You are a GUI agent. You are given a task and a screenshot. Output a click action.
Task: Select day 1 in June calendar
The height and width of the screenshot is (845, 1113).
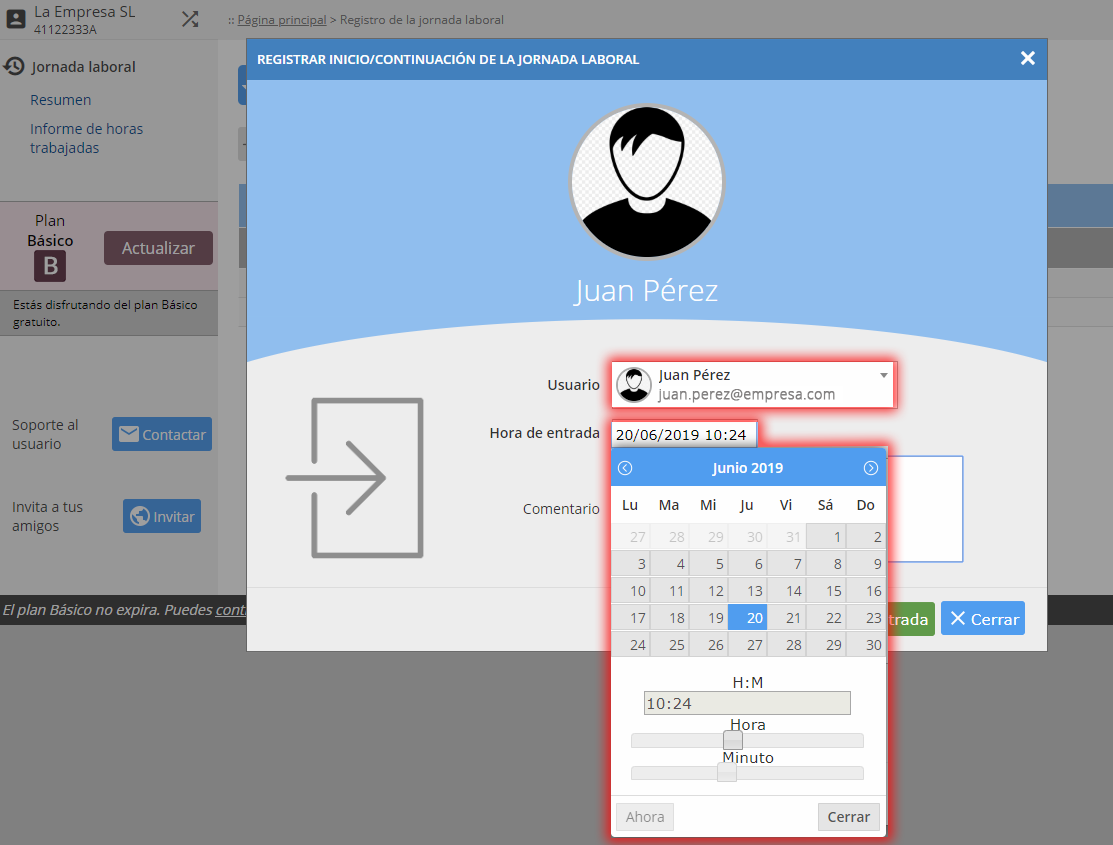826,537
